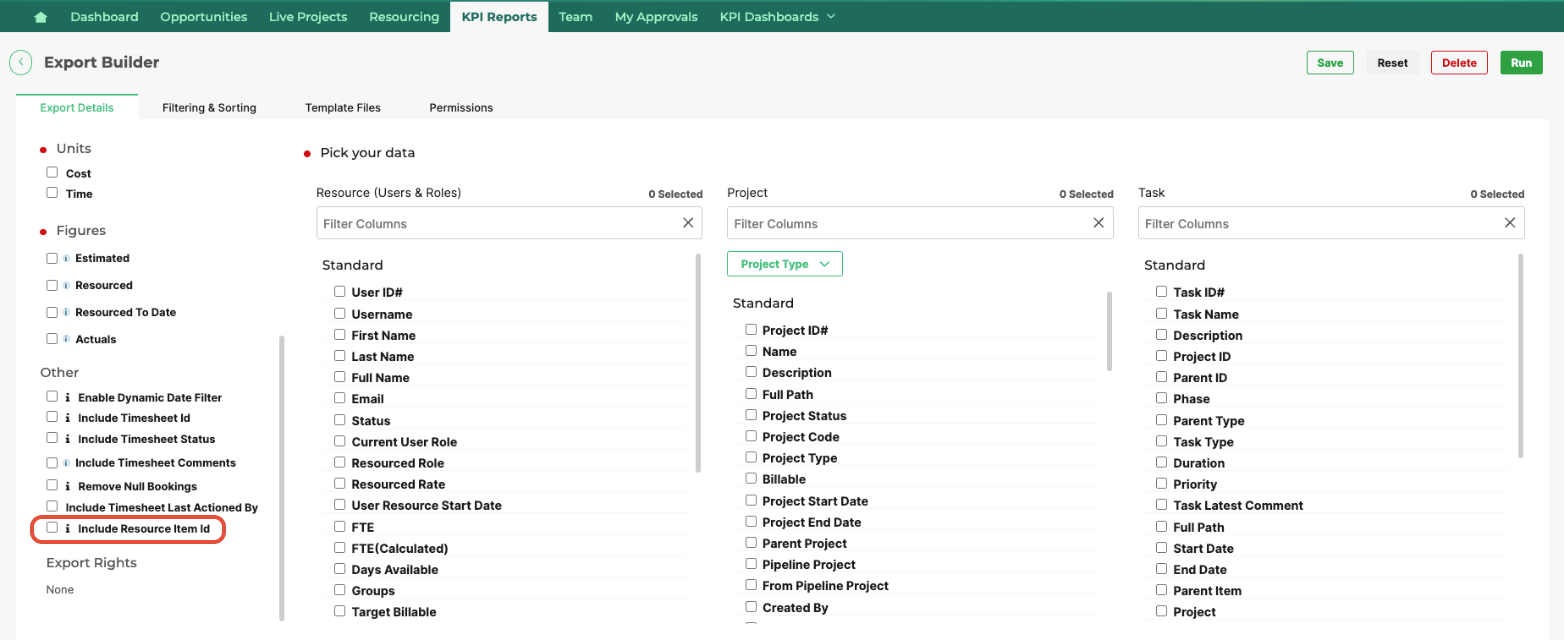The width and height of the screenshot is (1564, 640).
Task: Enable the Estimated figures checkbox
Action: [x=52, y=258]
